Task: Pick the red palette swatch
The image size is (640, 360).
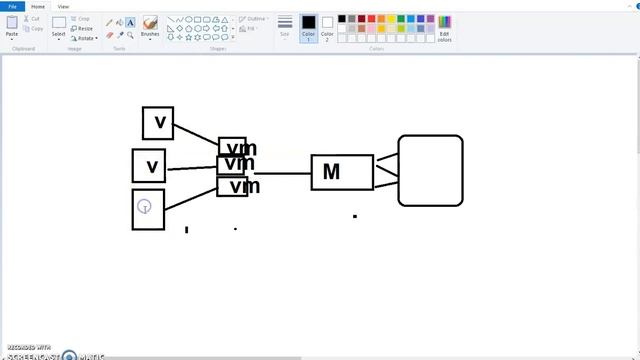Action: point(371,19)
